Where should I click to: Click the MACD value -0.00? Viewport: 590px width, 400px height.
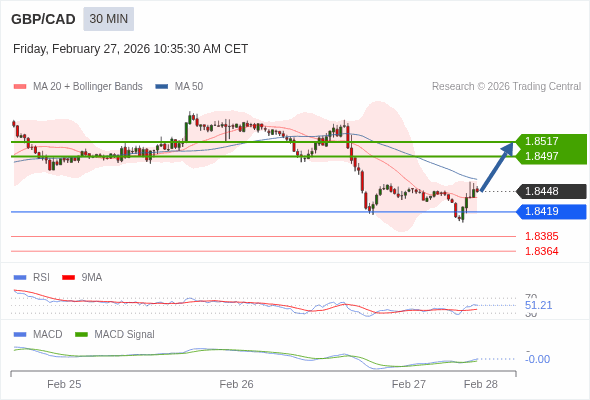pyautogui.click(x=537, y=359)
